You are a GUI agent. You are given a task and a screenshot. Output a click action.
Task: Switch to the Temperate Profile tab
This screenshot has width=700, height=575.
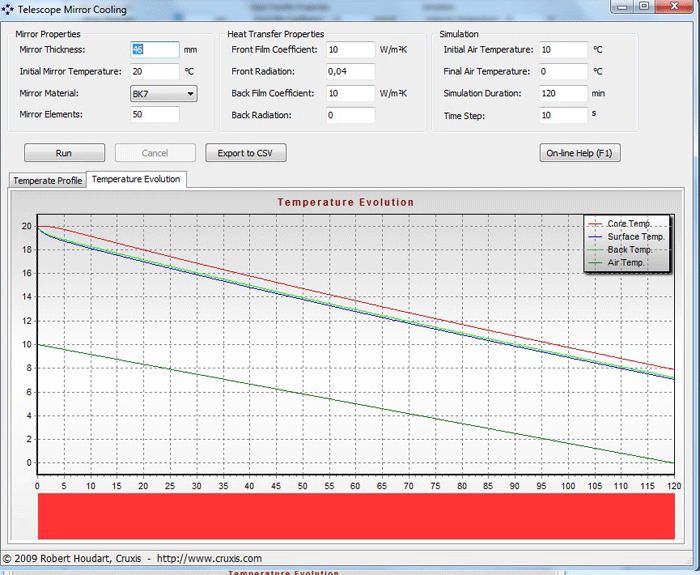[x=47, y=180]
